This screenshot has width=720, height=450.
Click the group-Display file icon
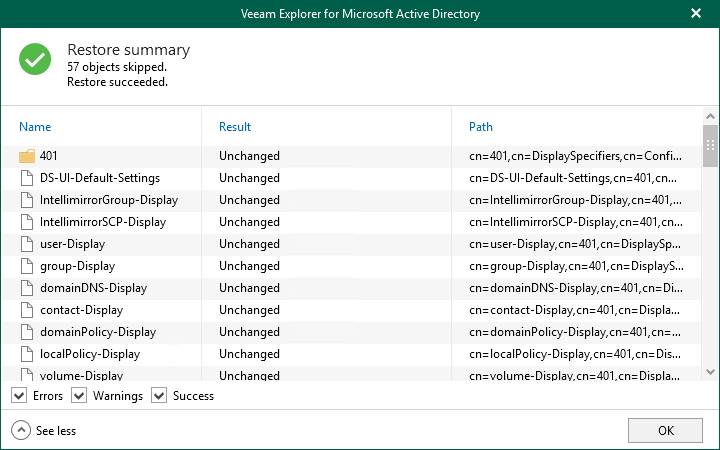pyautogui.click(x=27, y=266)
